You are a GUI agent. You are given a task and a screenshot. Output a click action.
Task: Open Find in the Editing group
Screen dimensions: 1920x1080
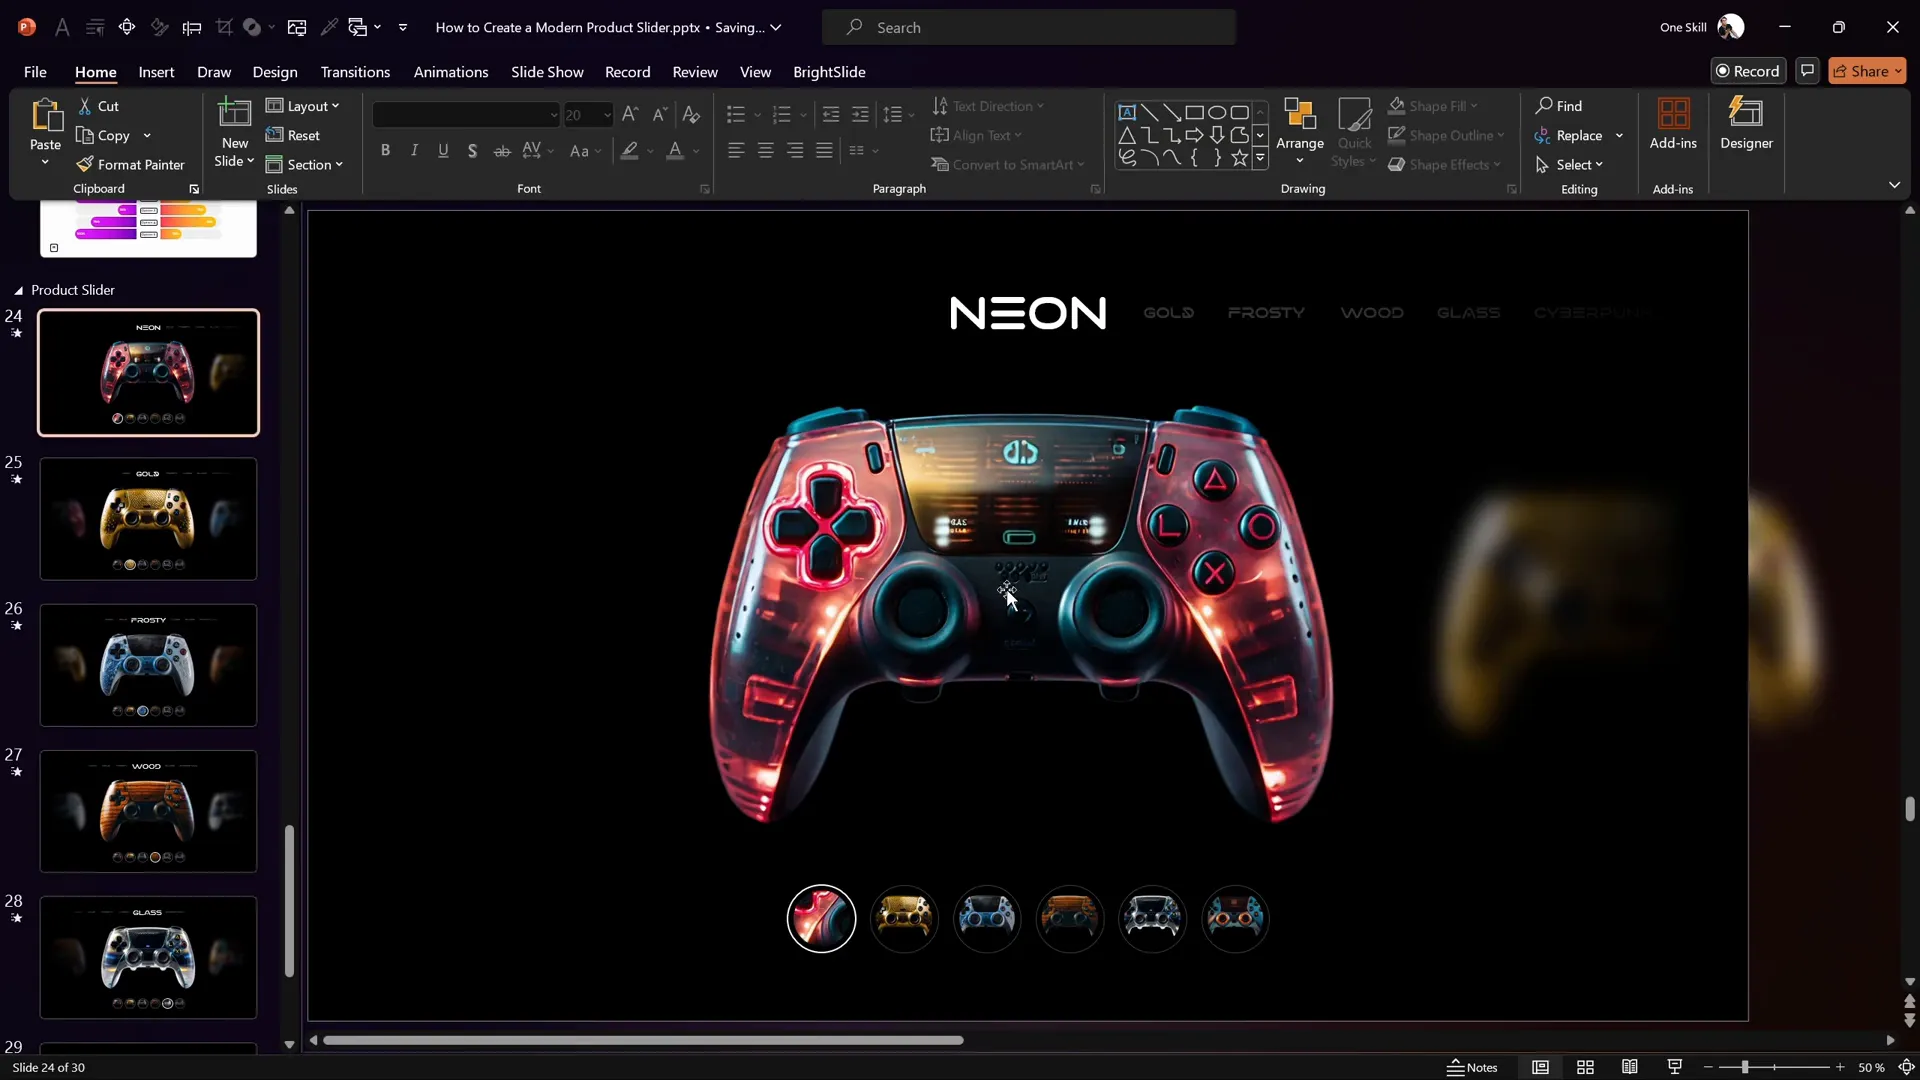(1559, 106)
